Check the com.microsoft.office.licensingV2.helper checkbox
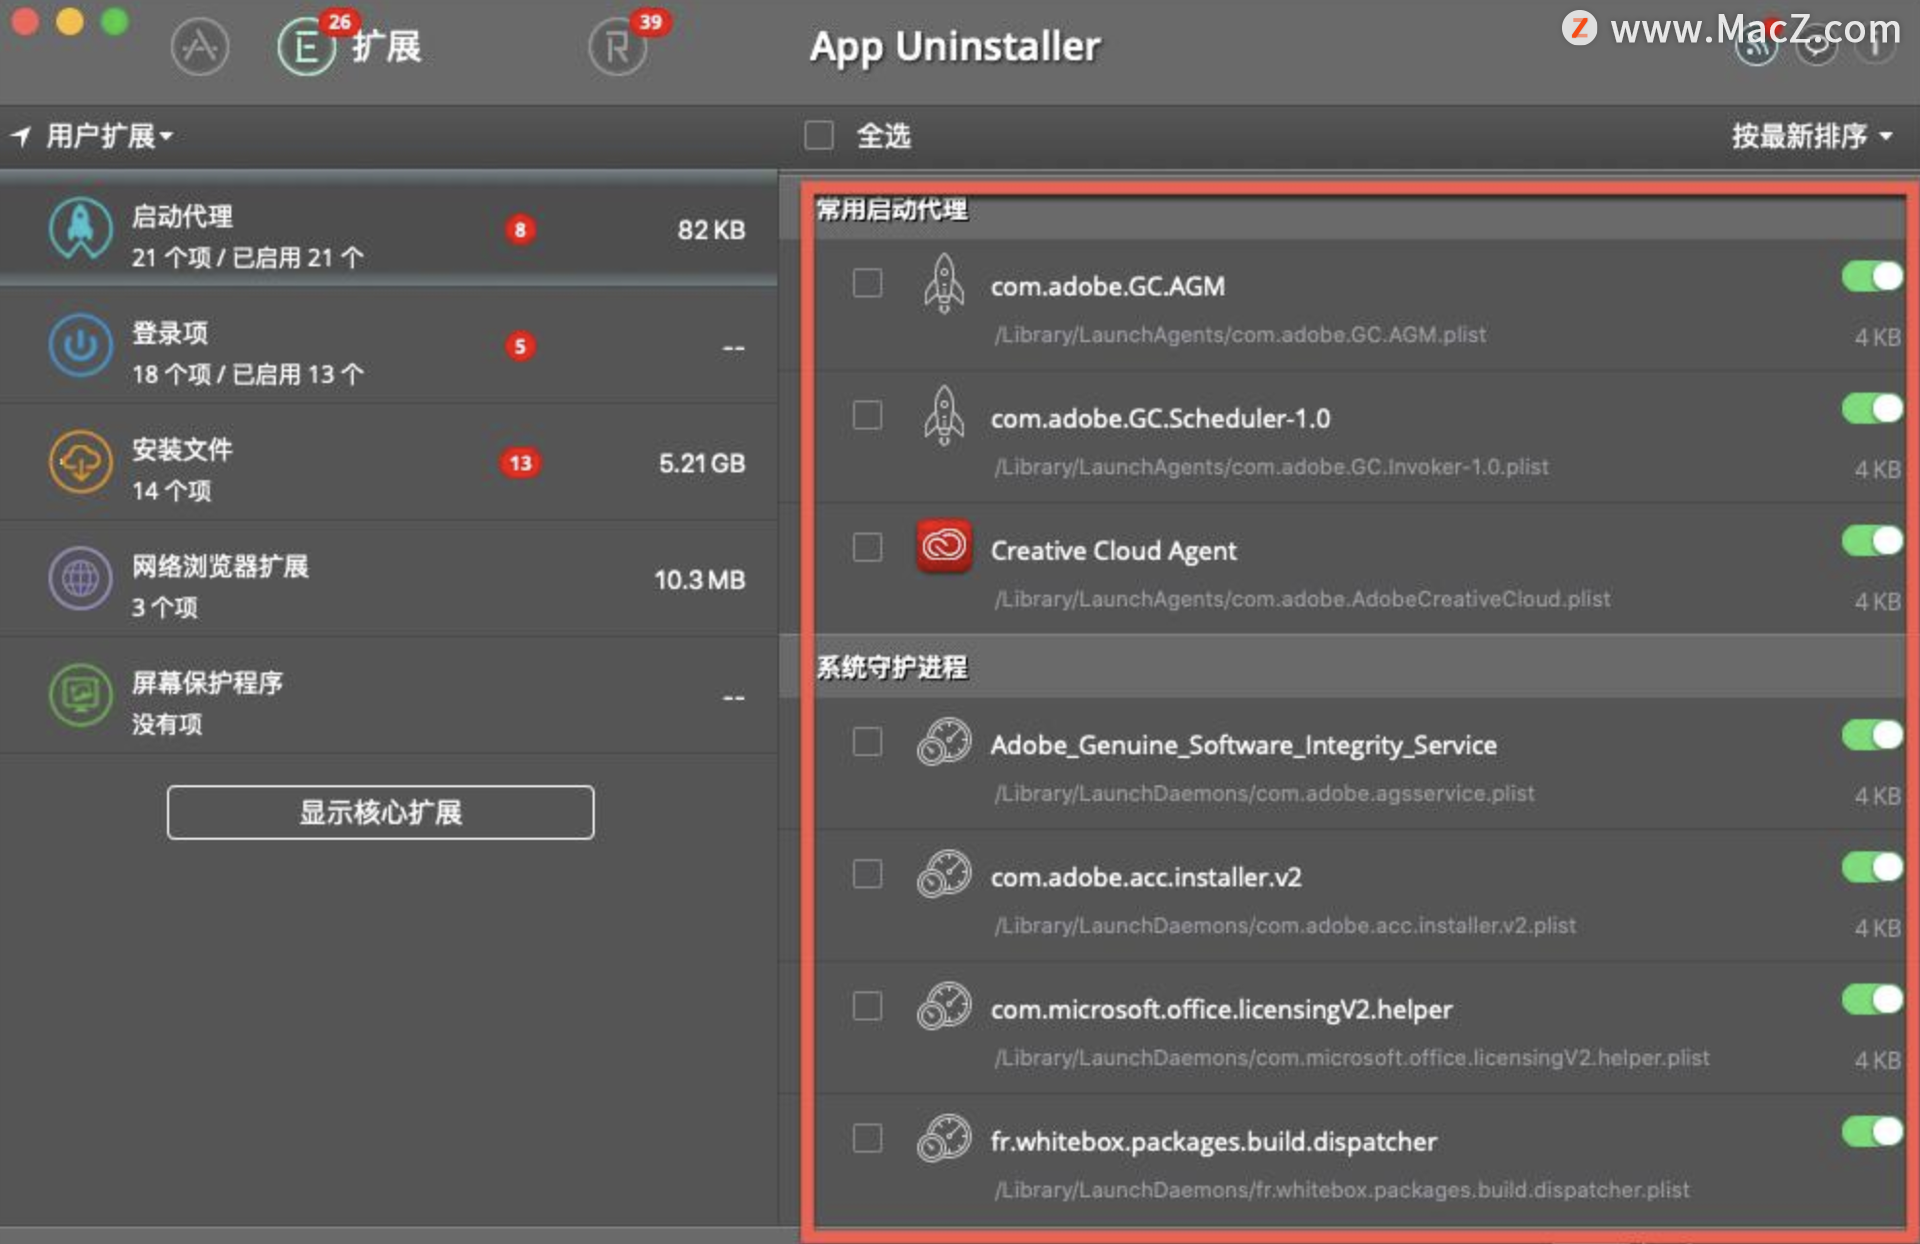Screen dimensions: 1920x1244 867,1006
